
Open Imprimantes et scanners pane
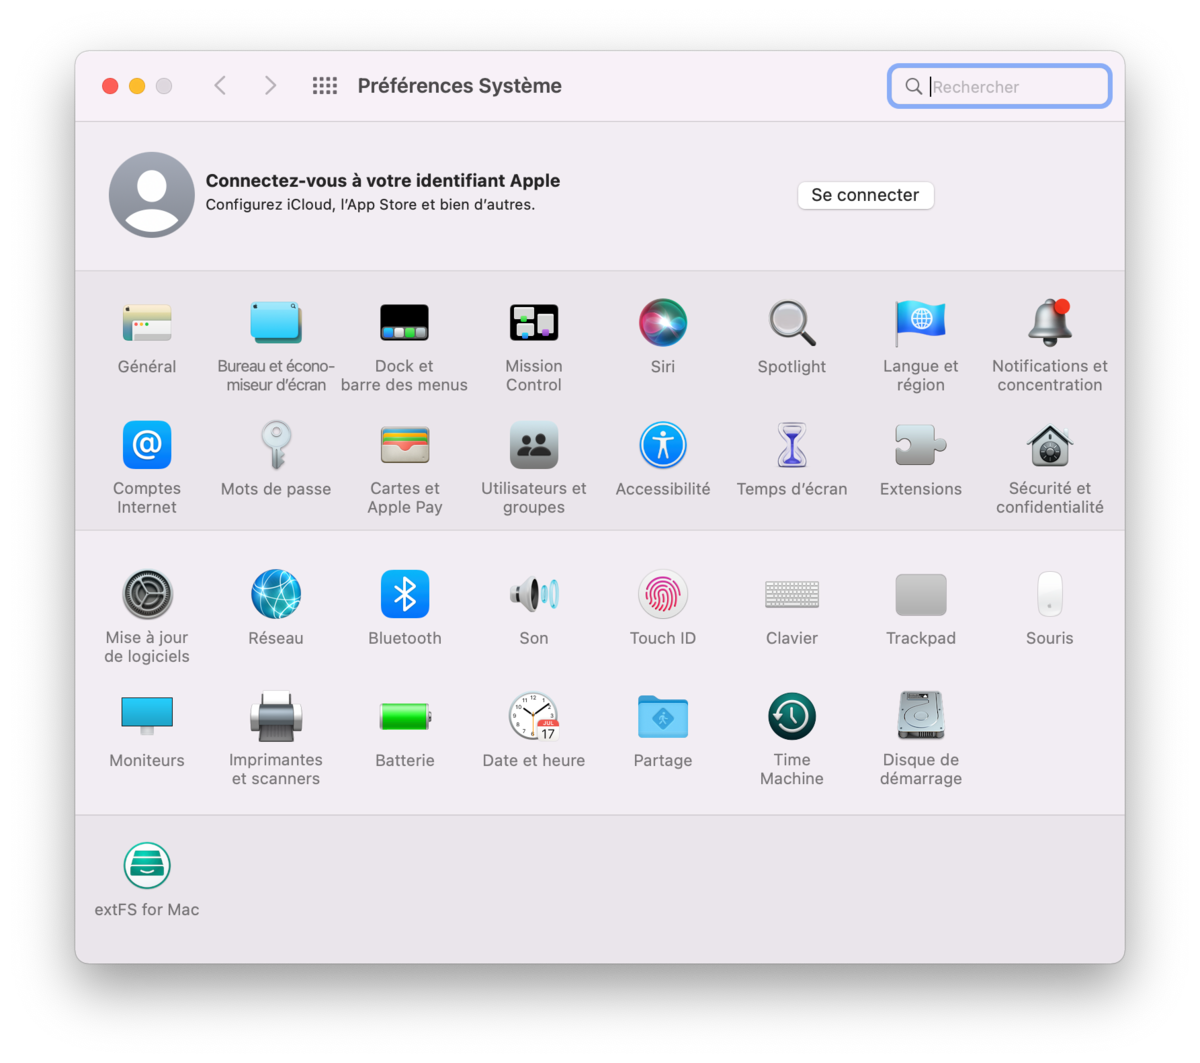[276, 716]
